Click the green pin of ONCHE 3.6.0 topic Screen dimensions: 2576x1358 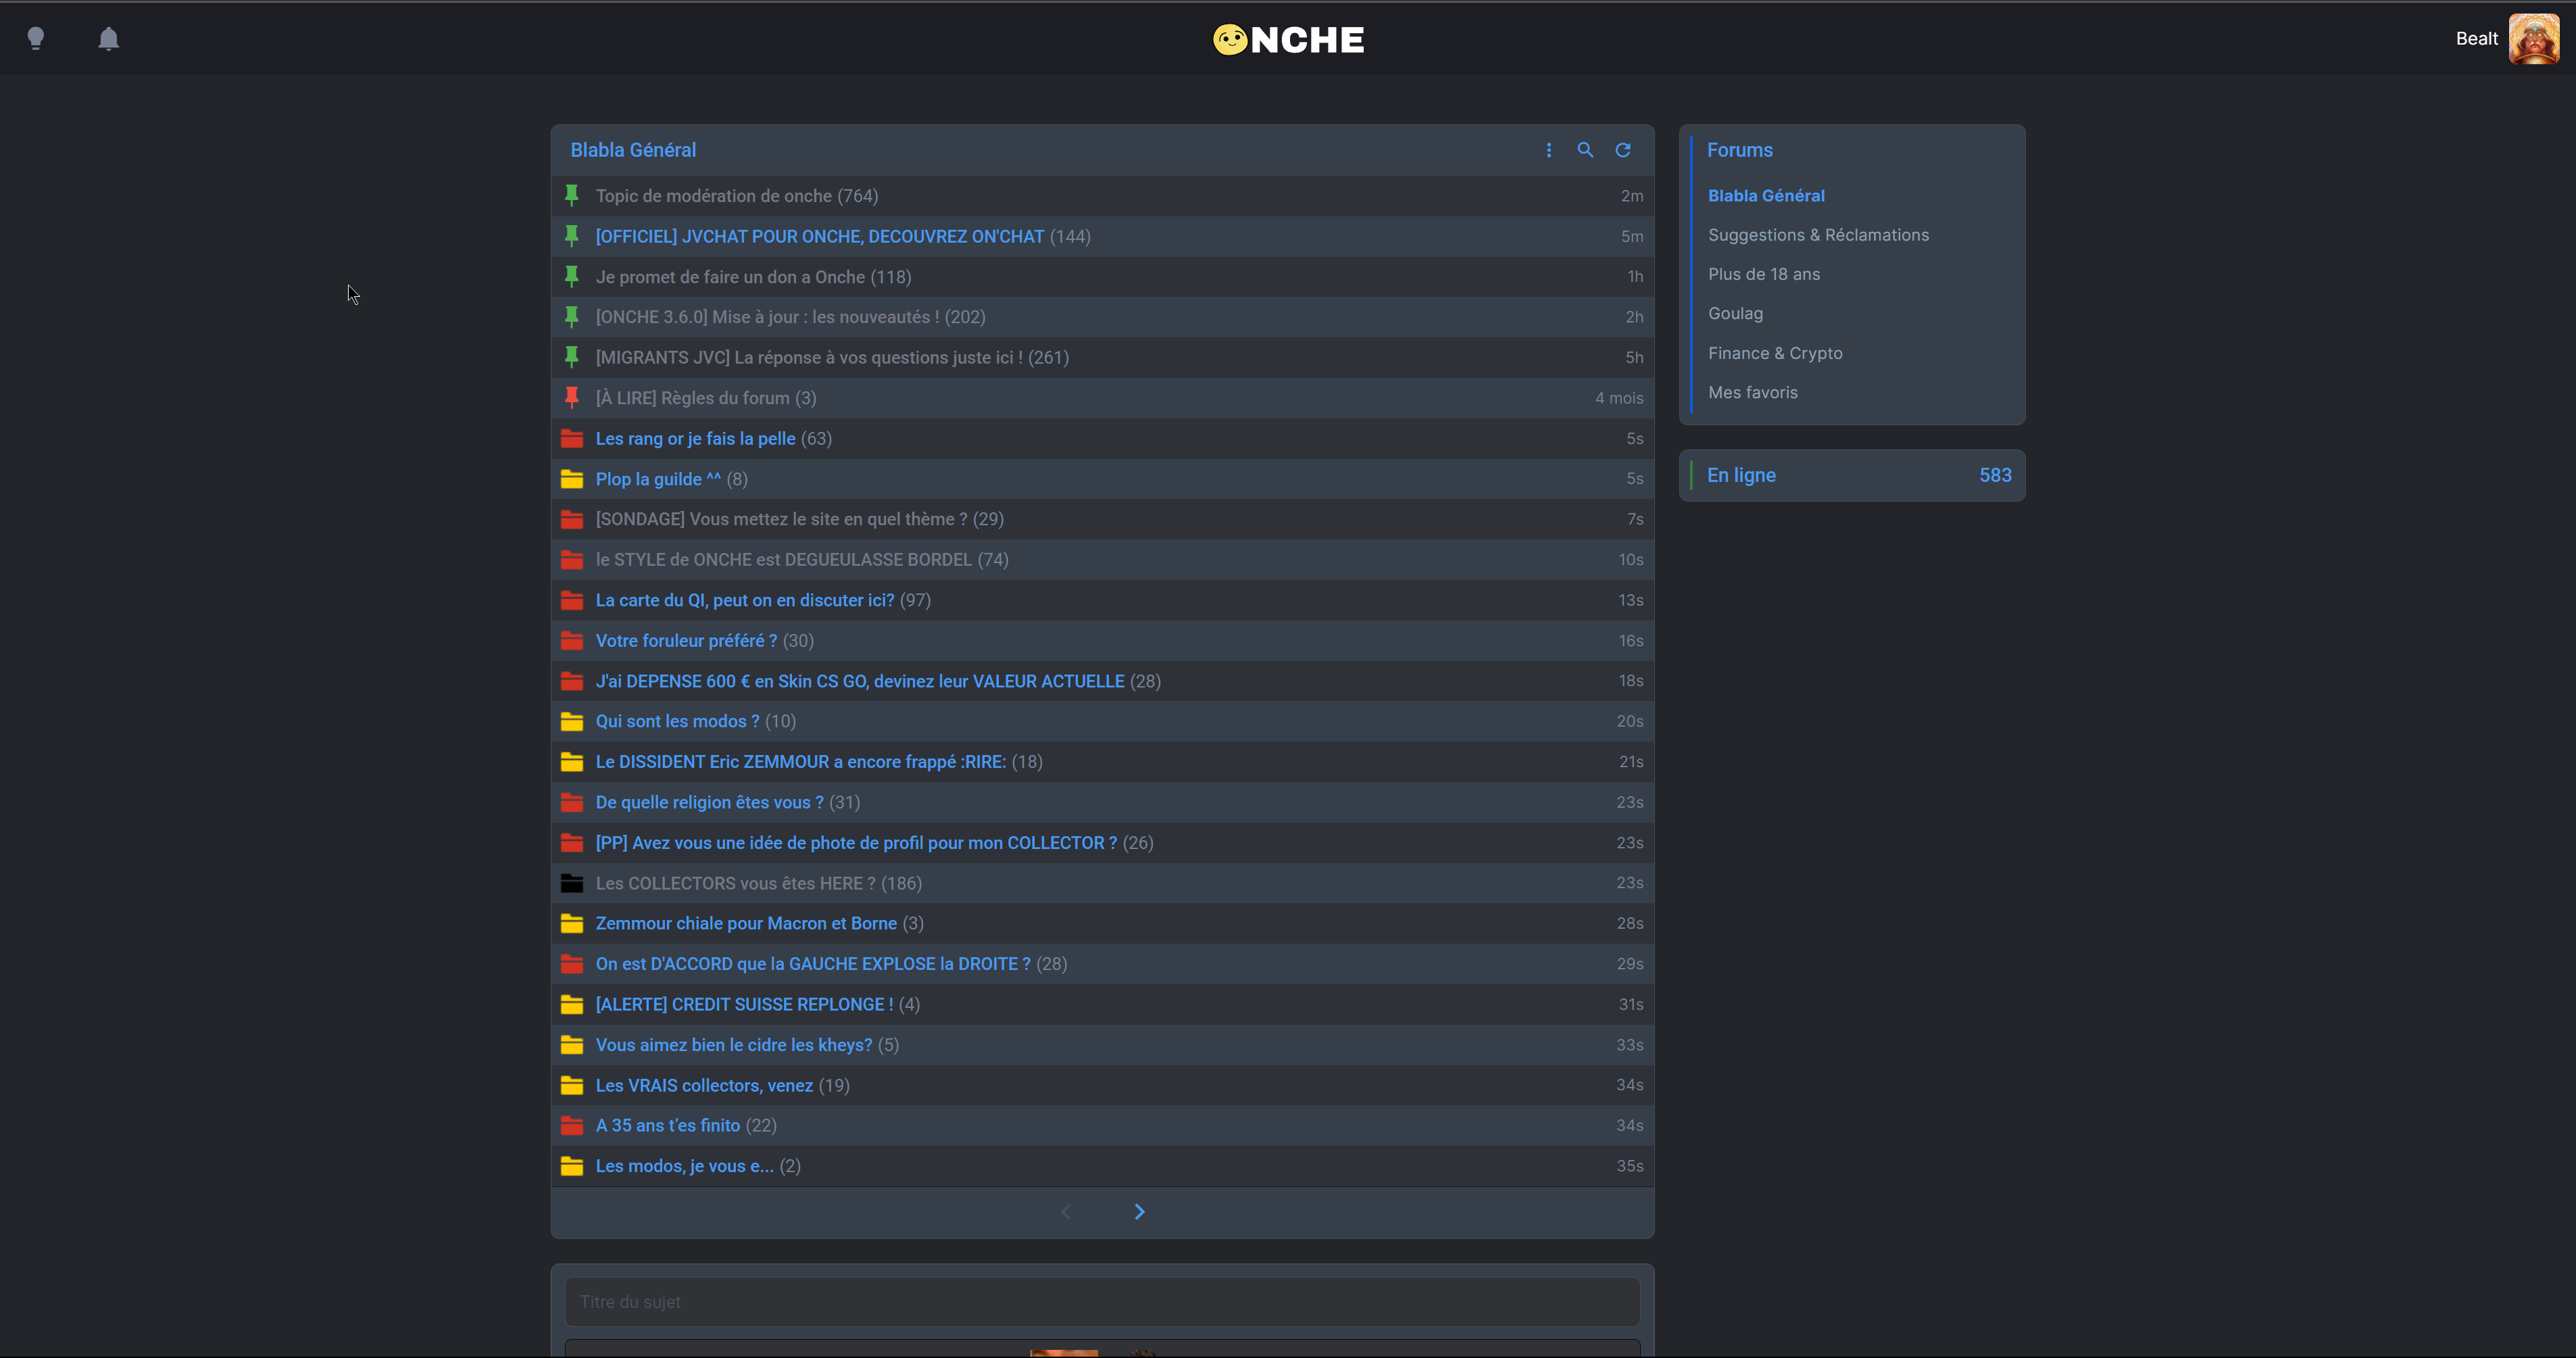pyautogui.click(x=572, y=317)
